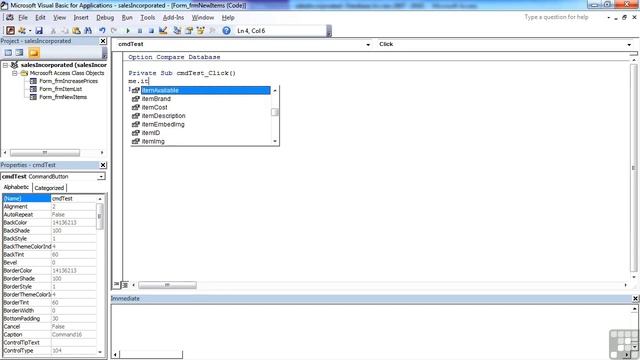Open the Edit menu
Image resolution: width=640 pixels, height=360 pixels.
[x=40, y=18]
